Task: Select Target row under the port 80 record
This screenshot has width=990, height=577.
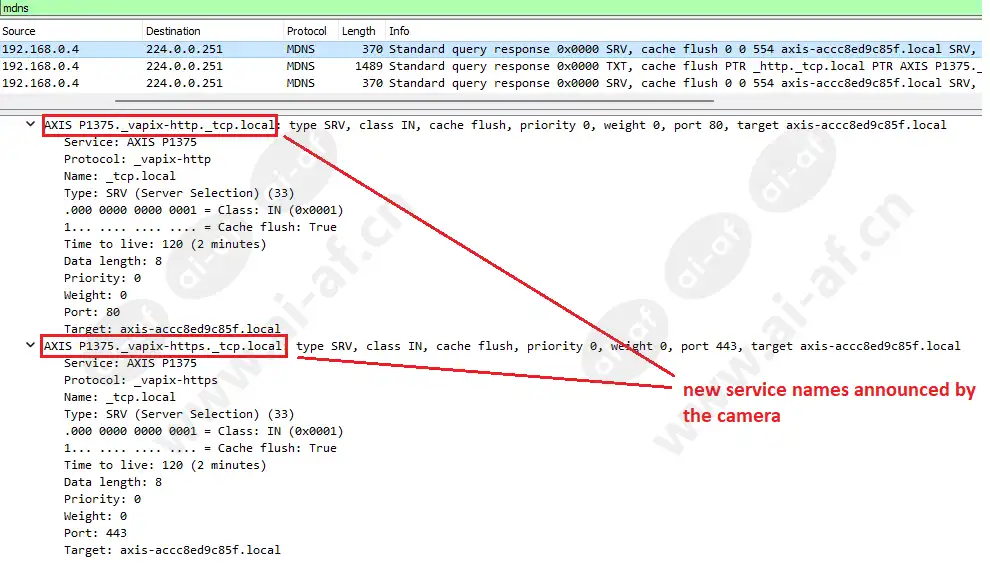Action: (172, 329)
